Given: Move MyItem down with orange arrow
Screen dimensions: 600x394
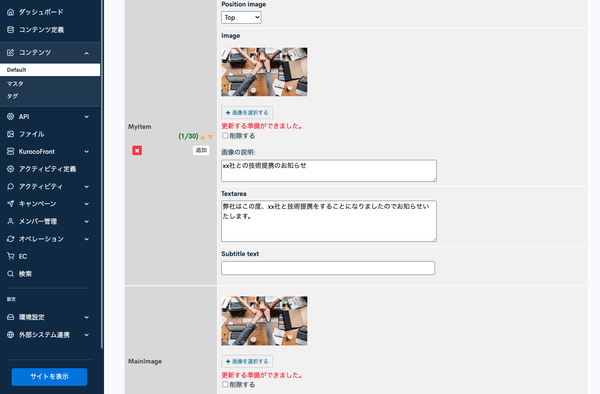Looking at the screenshot, I should click(x=210, y=137).
